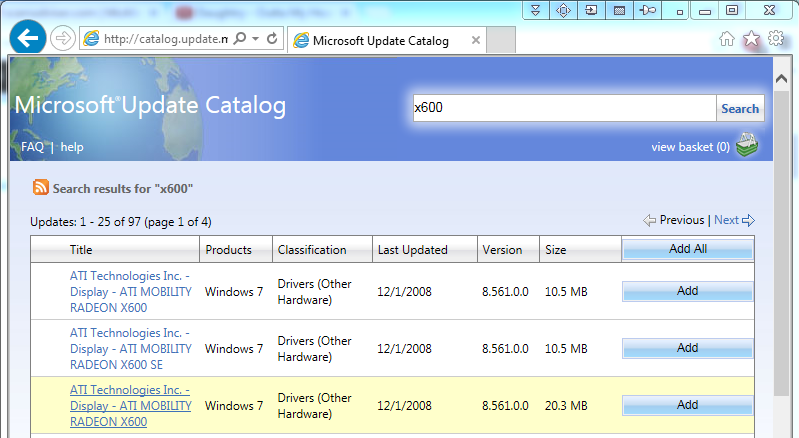Click the Microsoft Update Catalog banner title
The height and width of the screenshot is (438, 799).
150,105
